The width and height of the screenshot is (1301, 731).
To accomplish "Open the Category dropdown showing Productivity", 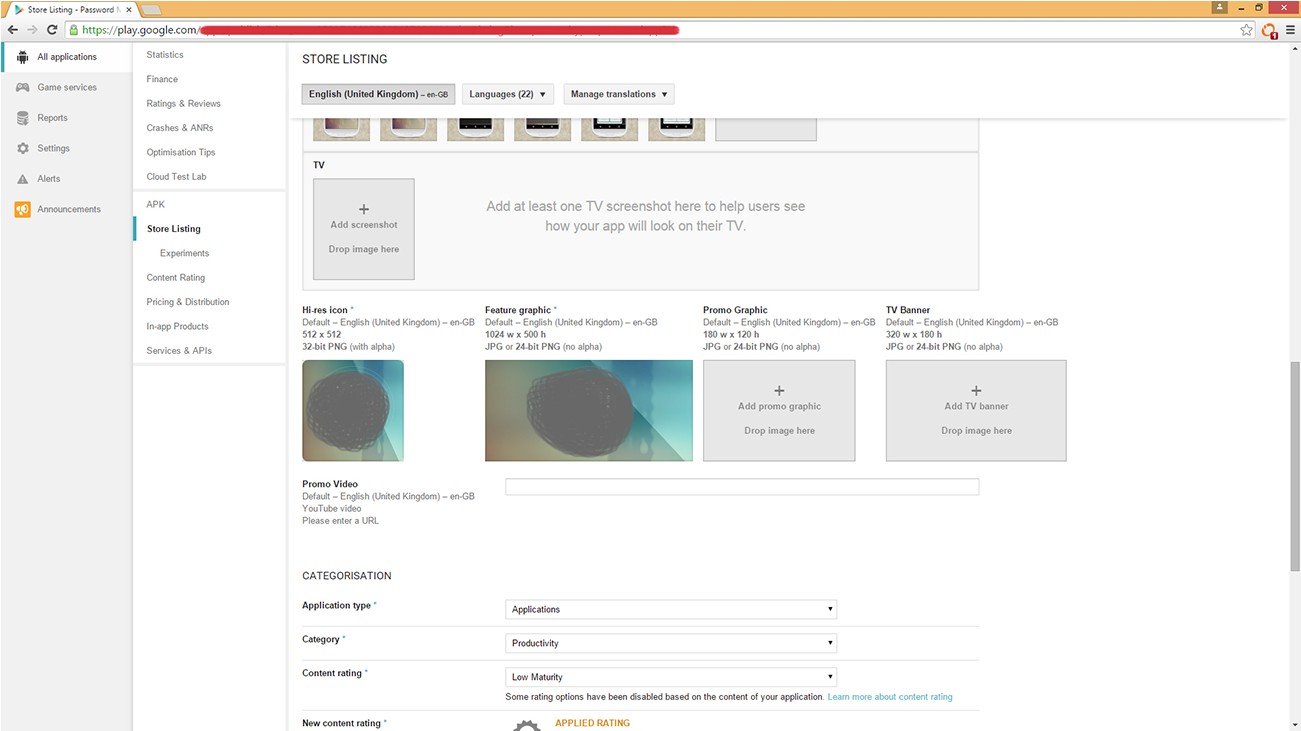I will (x=671, y=643).
